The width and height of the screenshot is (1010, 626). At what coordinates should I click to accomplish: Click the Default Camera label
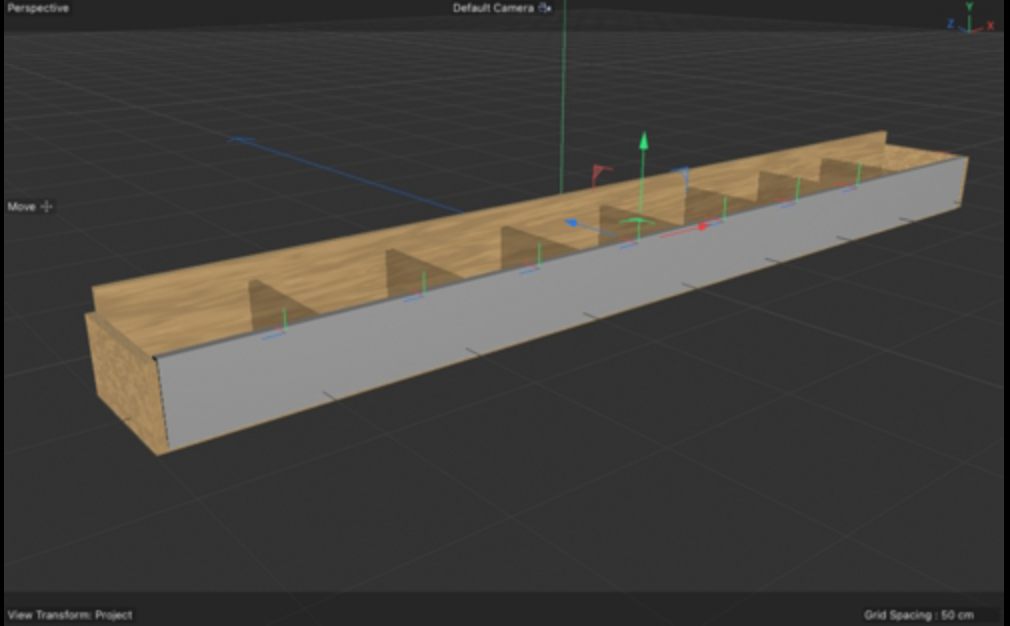(x=493, y=8)
